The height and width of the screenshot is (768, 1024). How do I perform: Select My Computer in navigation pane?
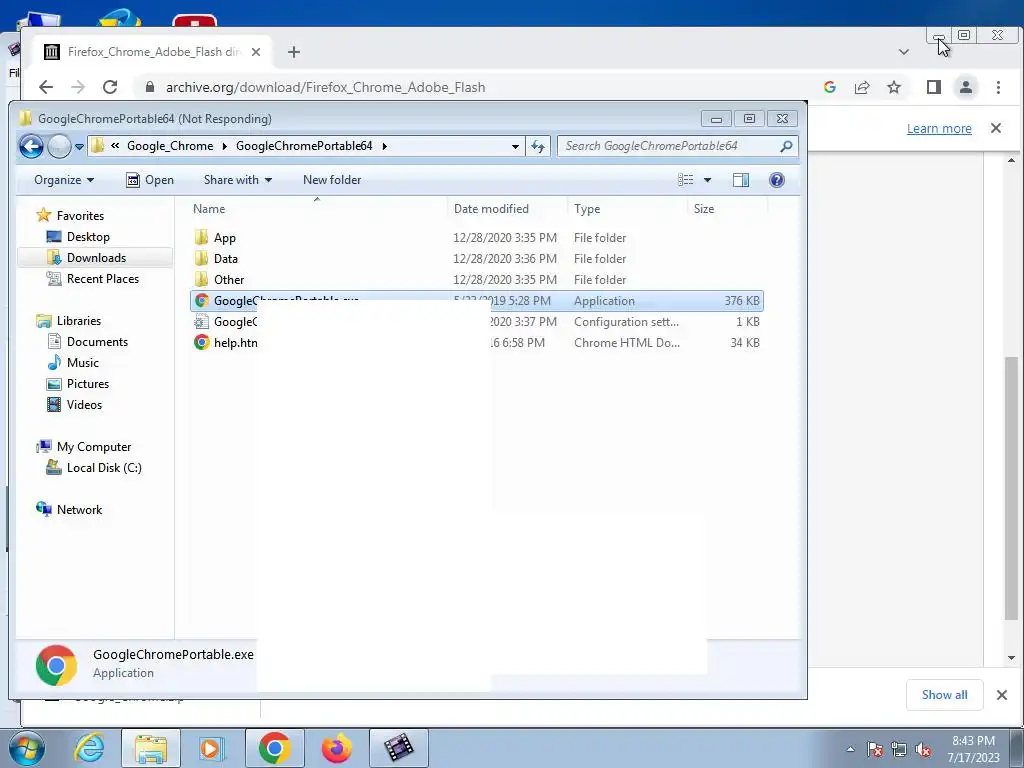pyautogui.click(x=84, y=447)
